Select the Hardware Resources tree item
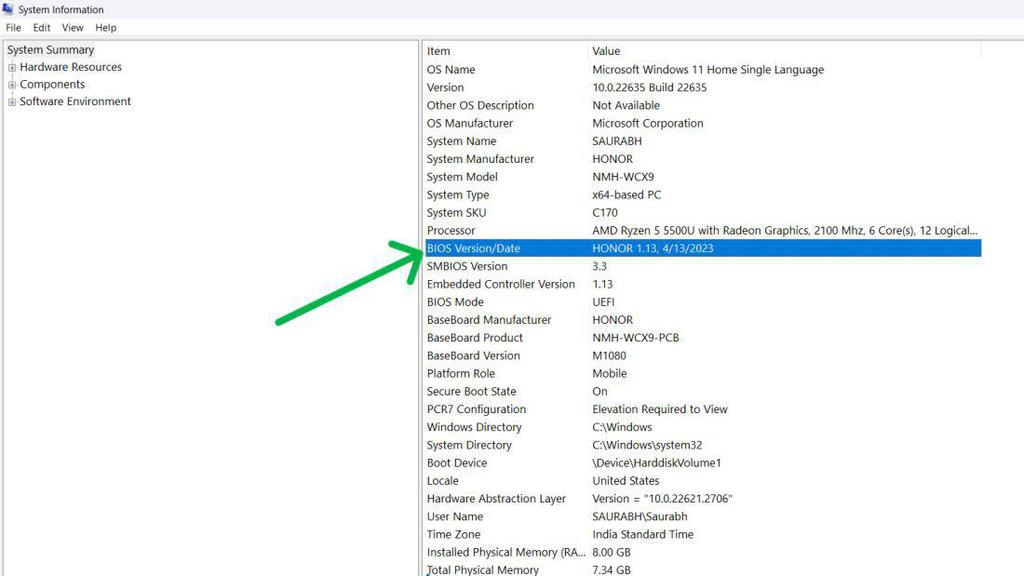Image resolution: width=1024 pixels, height=576 pixels. (71, 67)
